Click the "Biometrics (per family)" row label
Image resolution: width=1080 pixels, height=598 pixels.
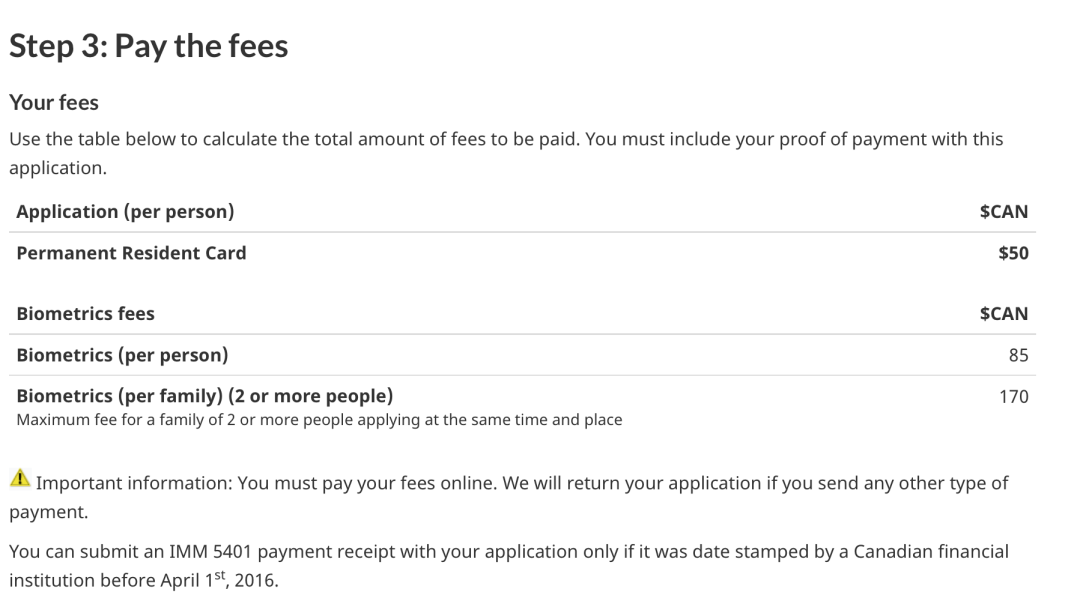(205, 396)
